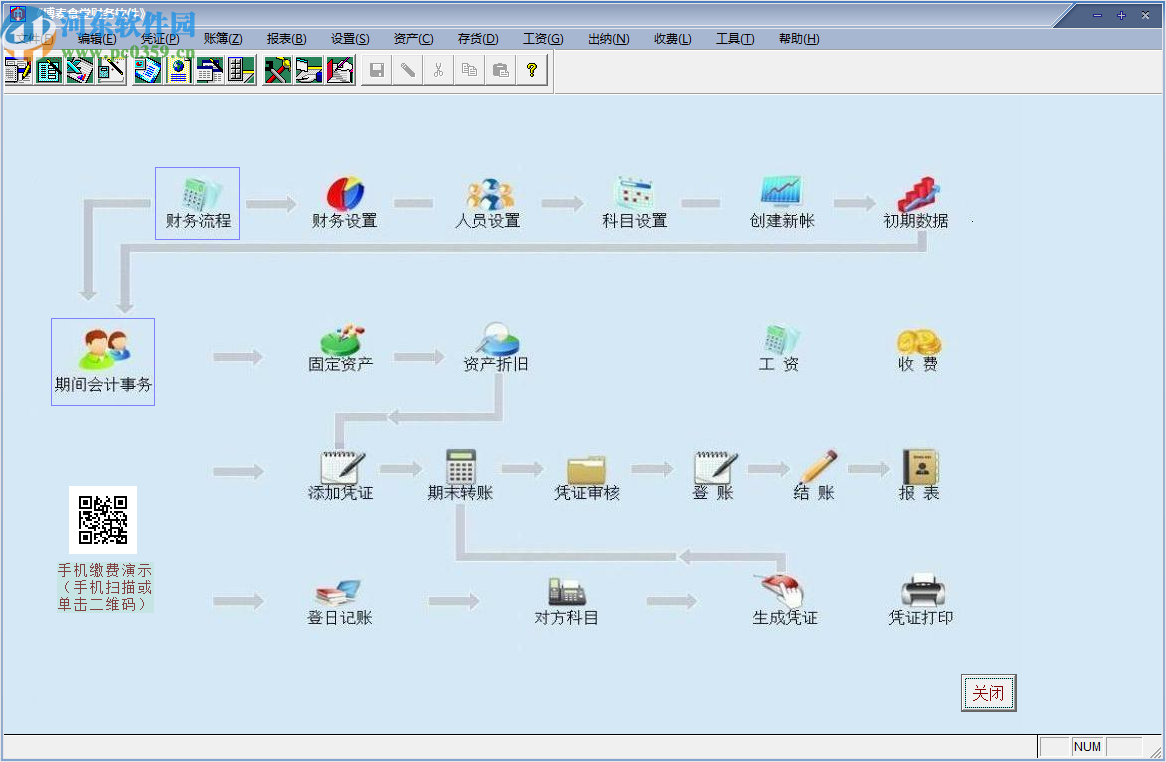Click the hand writing in book toolbar icon
Image resolution: width=1166 pixels, height=762 pixels.
(340, 70)
